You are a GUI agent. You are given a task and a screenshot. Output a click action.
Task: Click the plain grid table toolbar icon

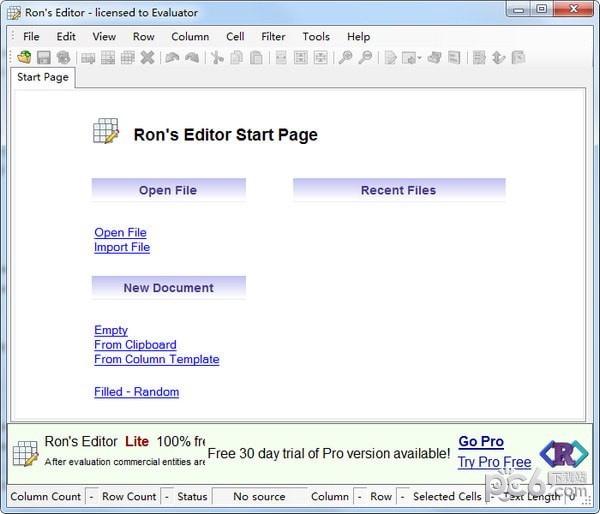(x=128, y=58)
